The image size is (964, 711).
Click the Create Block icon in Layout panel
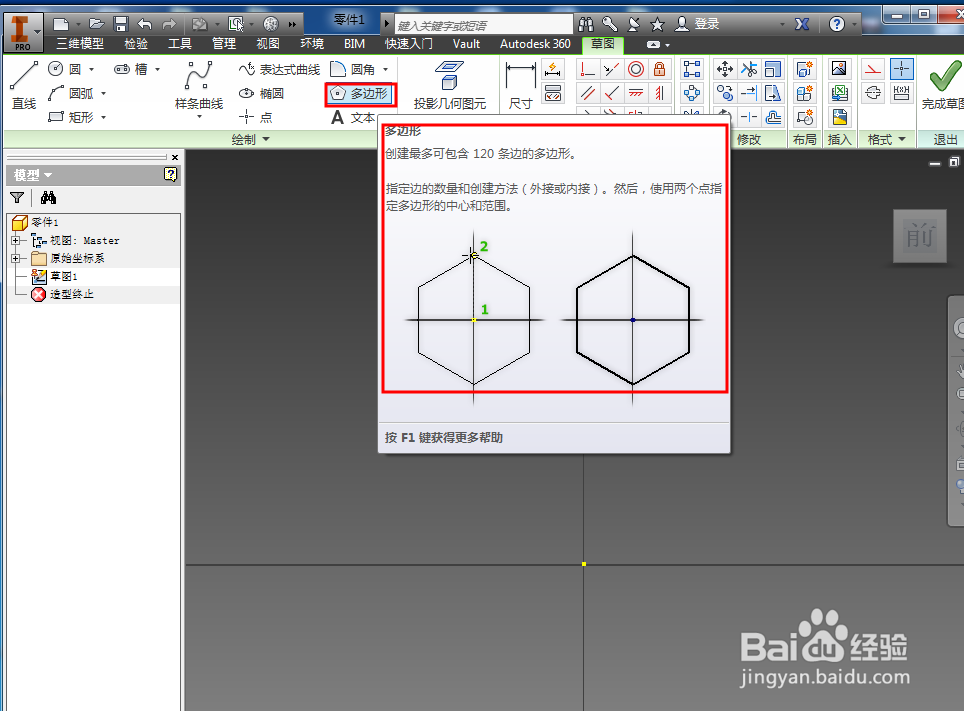point(804,117)
